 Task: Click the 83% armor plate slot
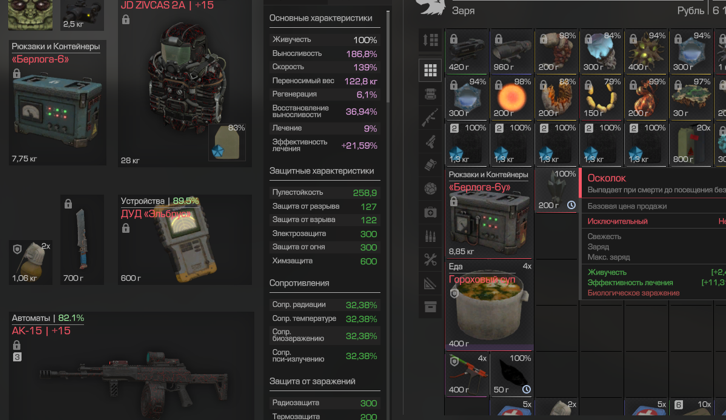(x=227, y=142)
